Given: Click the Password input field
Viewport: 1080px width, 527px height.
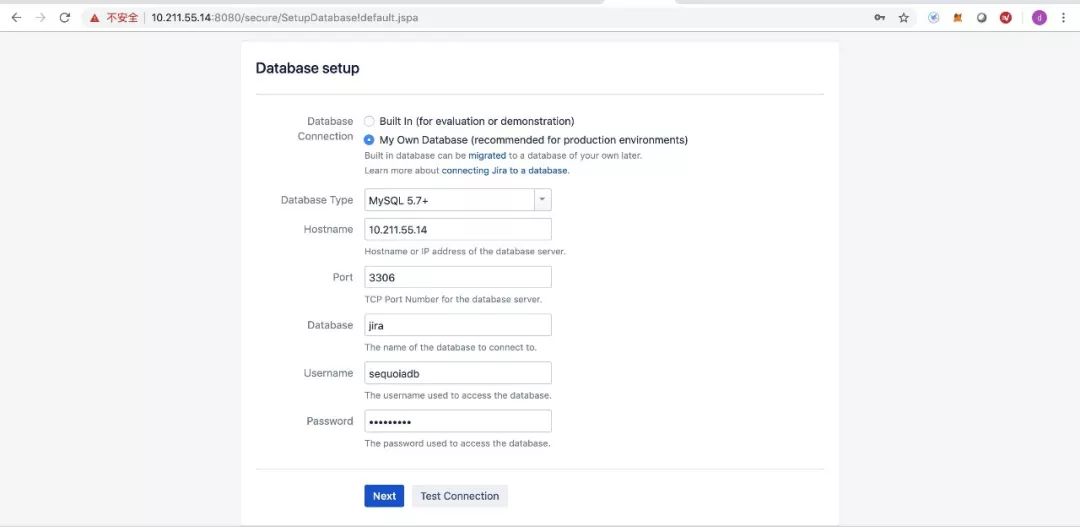Looking at the screenshot, I should pyautogui.click(x=458, y=421).
